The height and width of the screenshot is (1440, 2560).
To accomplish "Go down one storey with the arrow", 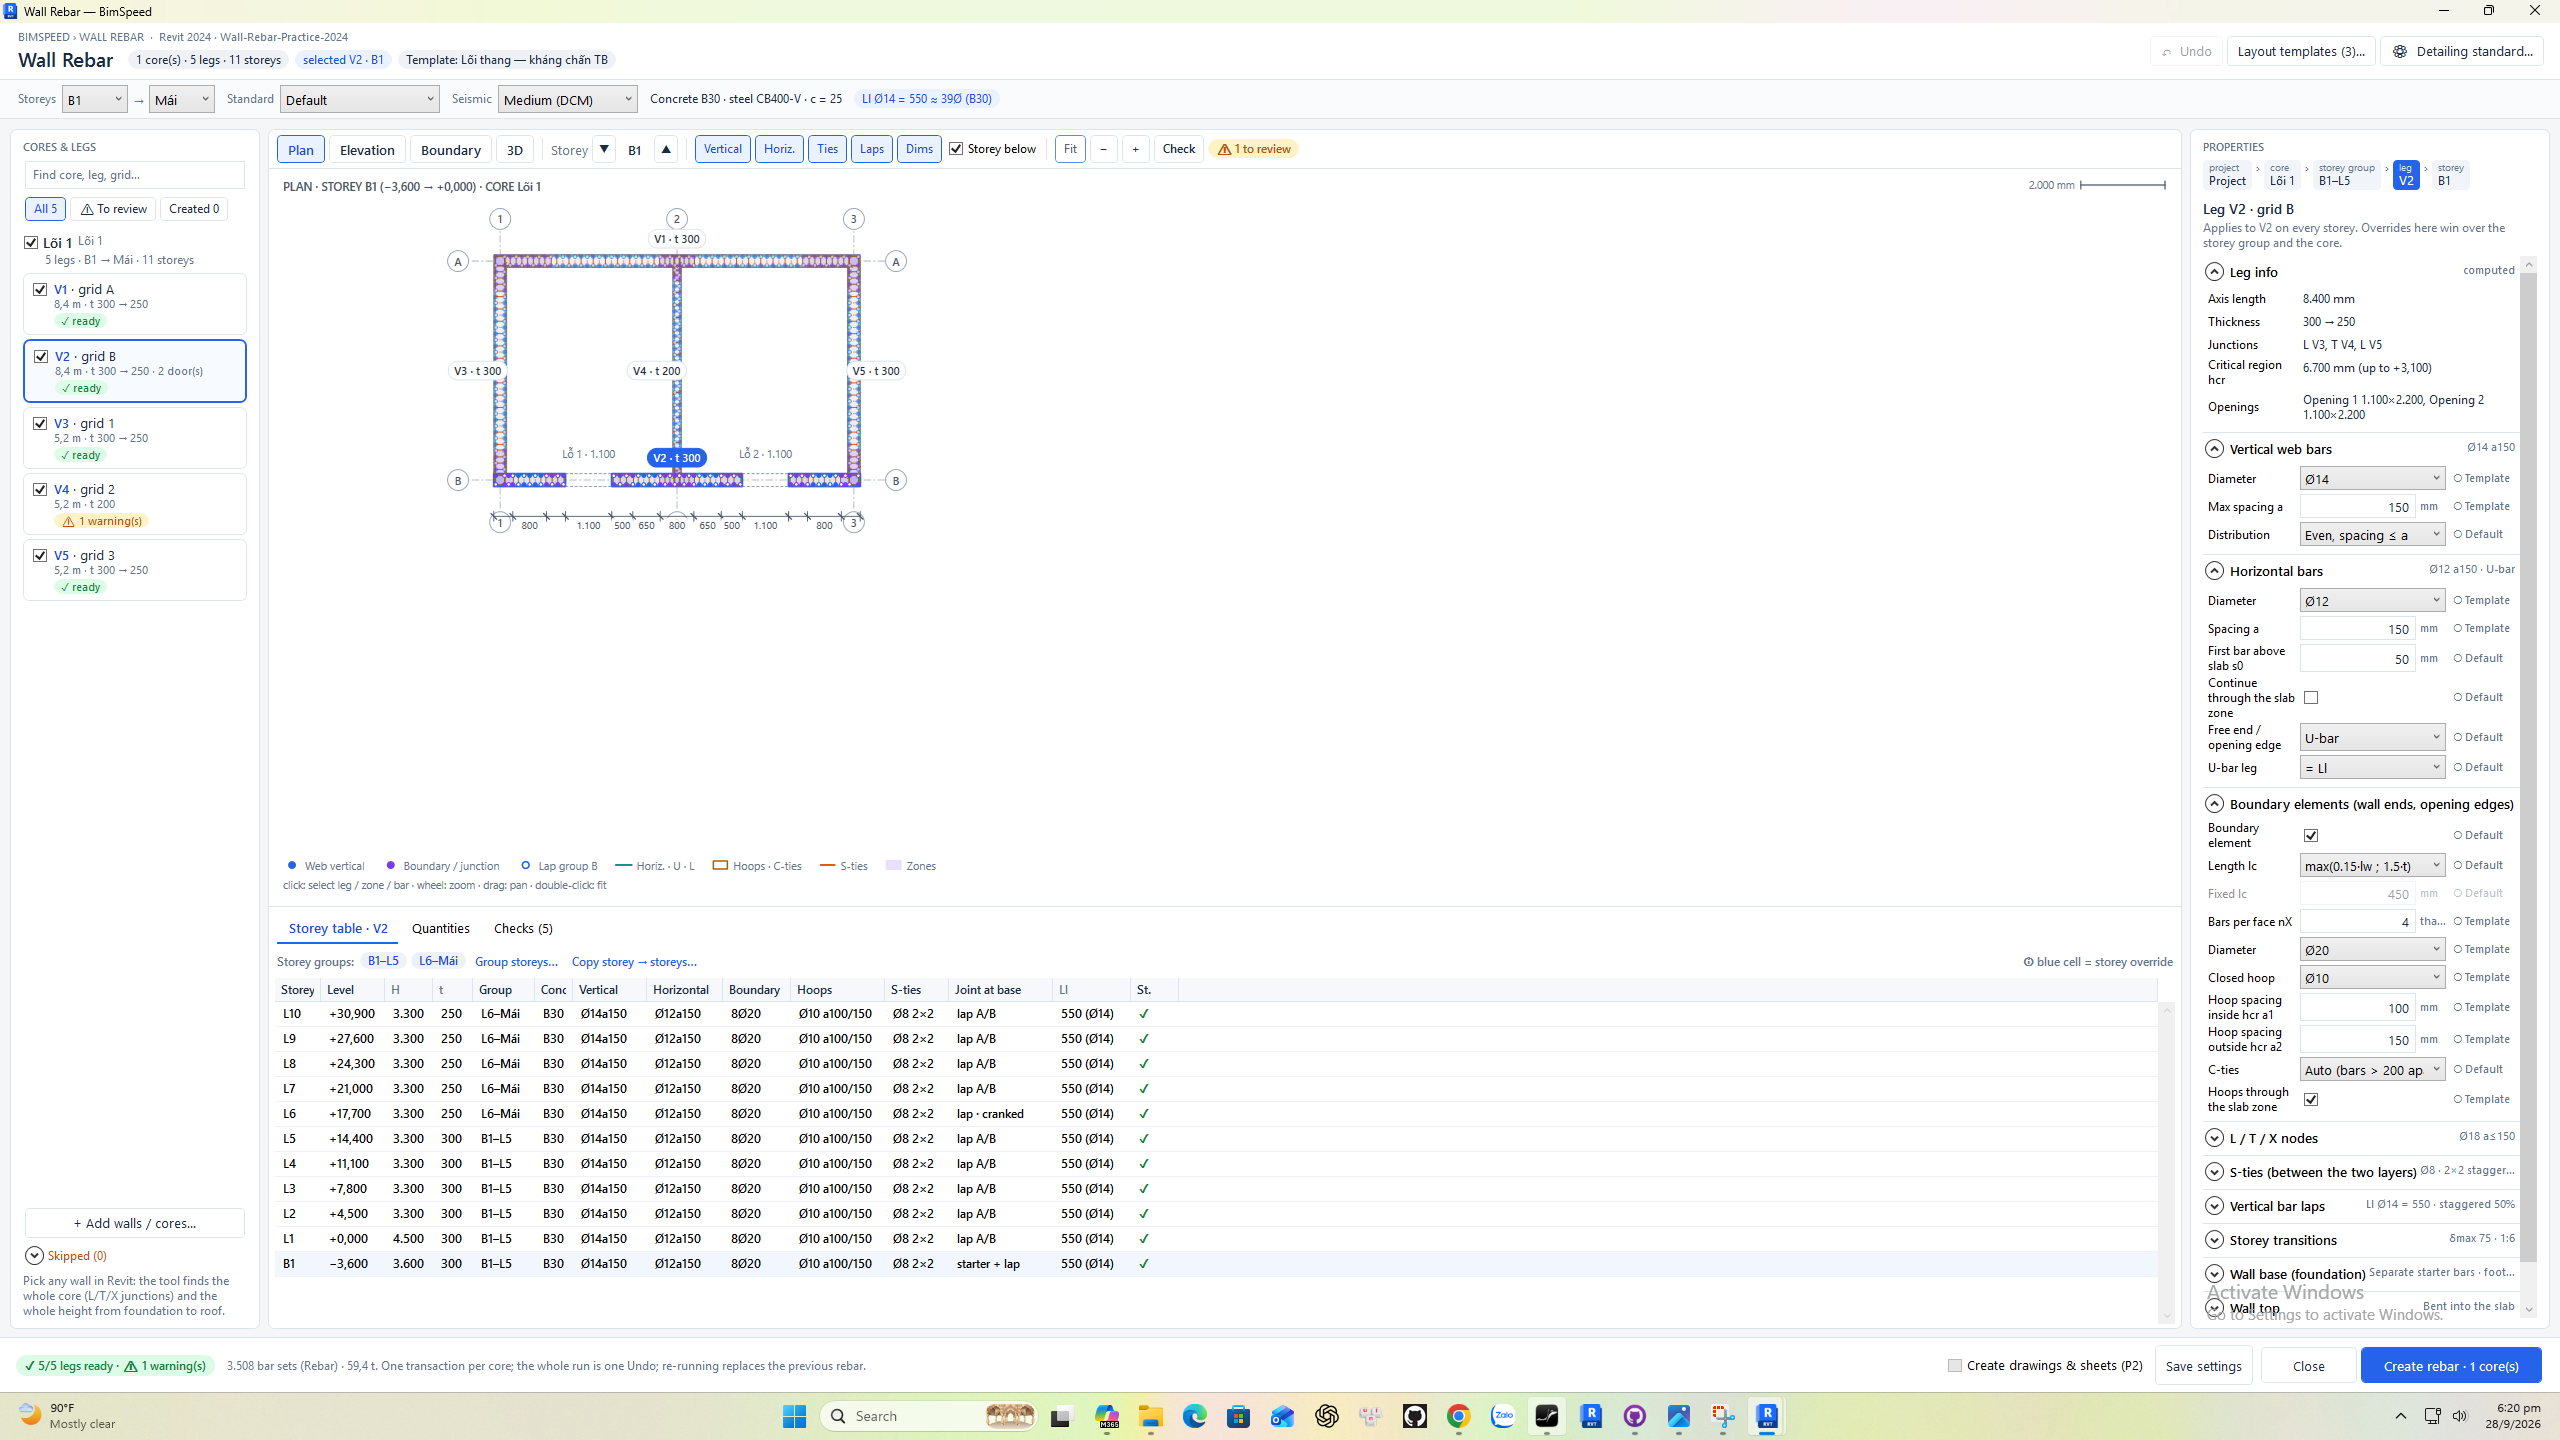I will [604, 149].
